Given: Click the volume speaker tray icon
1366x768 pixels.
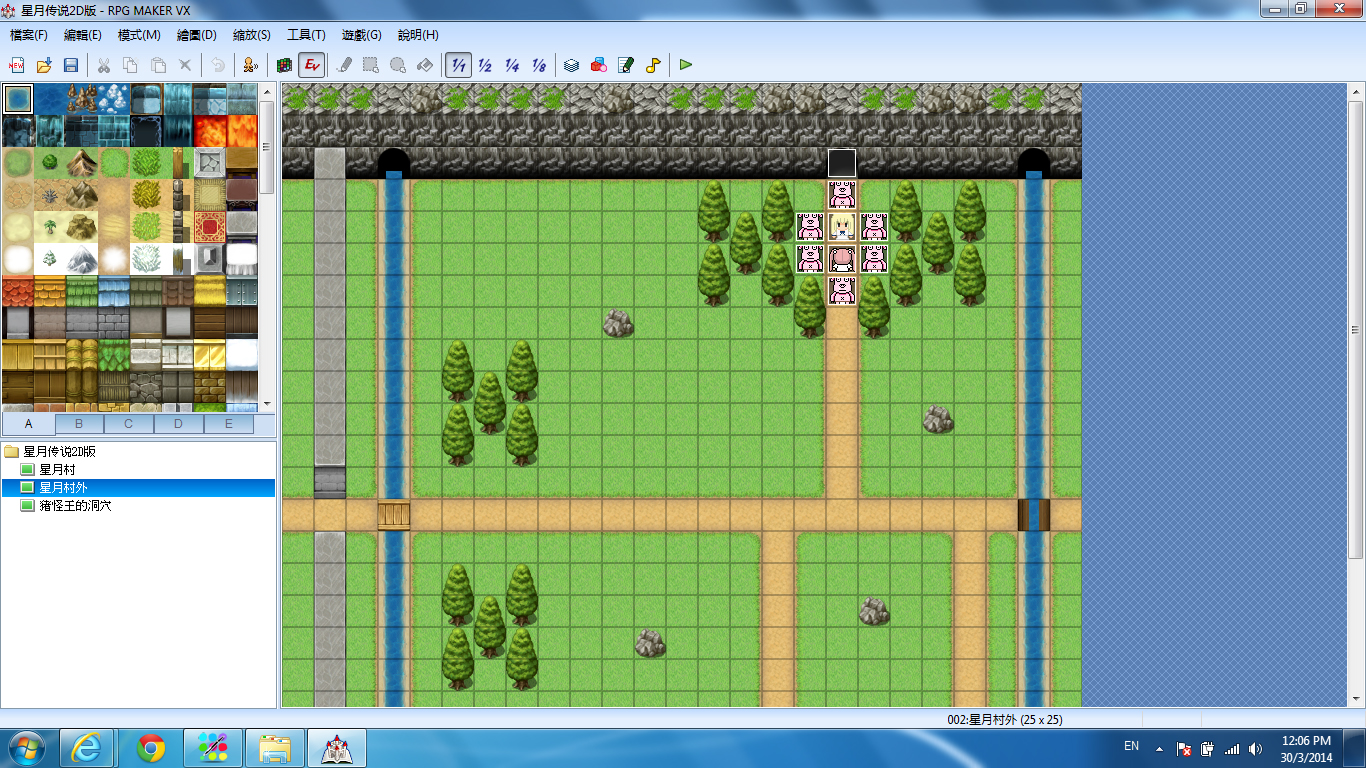Looking at the screenshot, I should pos(1255,748).
